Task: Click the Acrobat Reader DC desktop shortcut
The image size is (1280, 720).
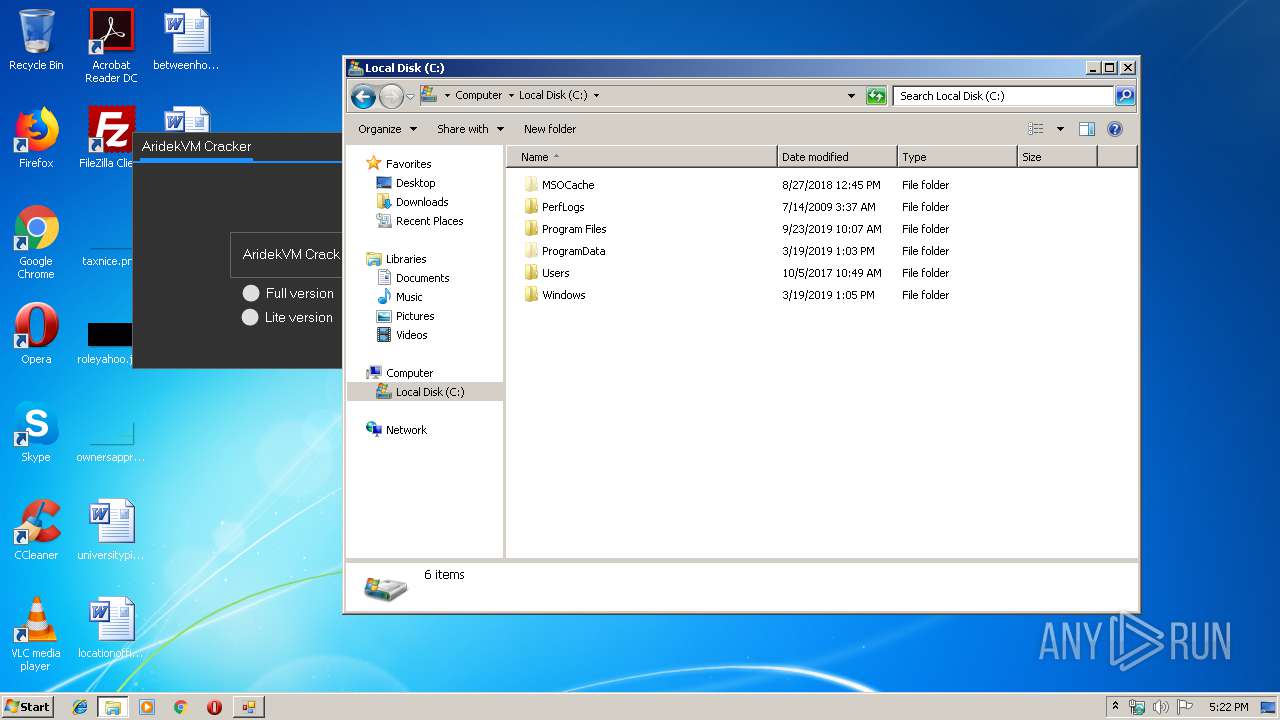Action: (x=111, y=47)
